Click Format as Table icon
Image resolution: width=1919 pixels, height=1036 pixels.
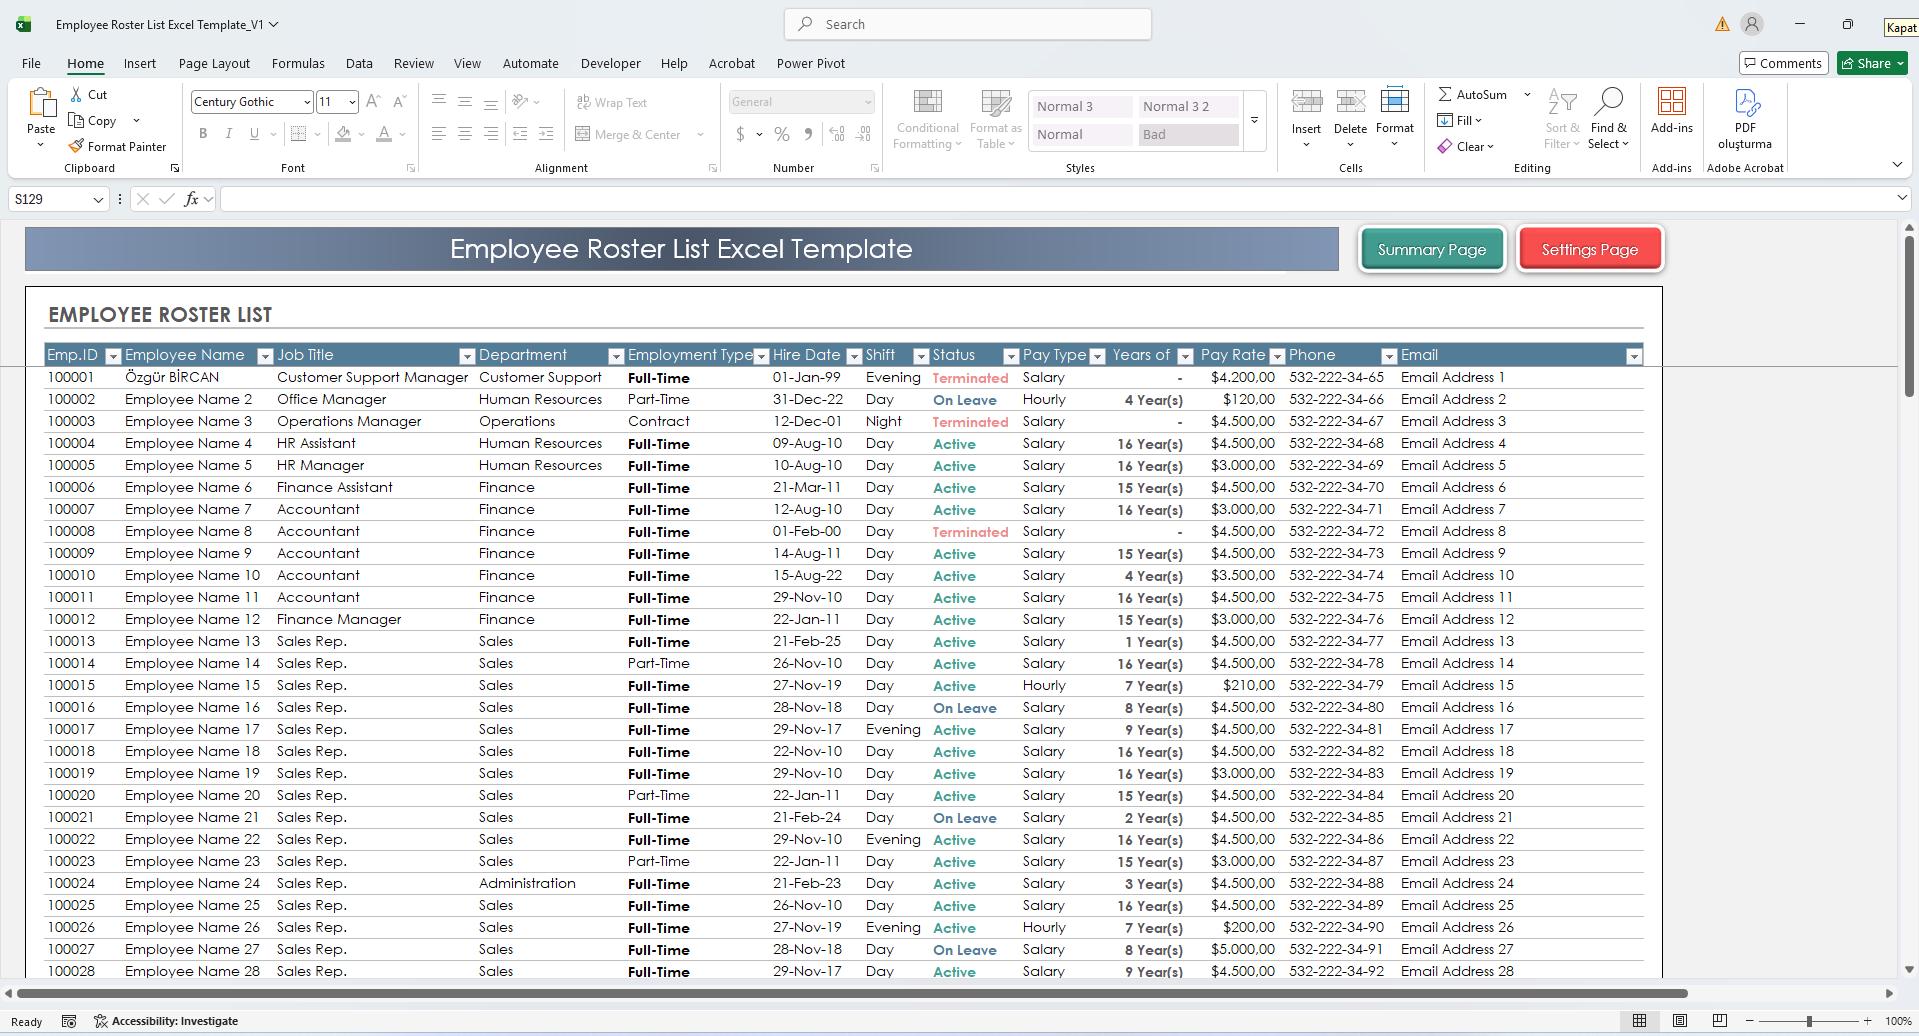point(995,102)
